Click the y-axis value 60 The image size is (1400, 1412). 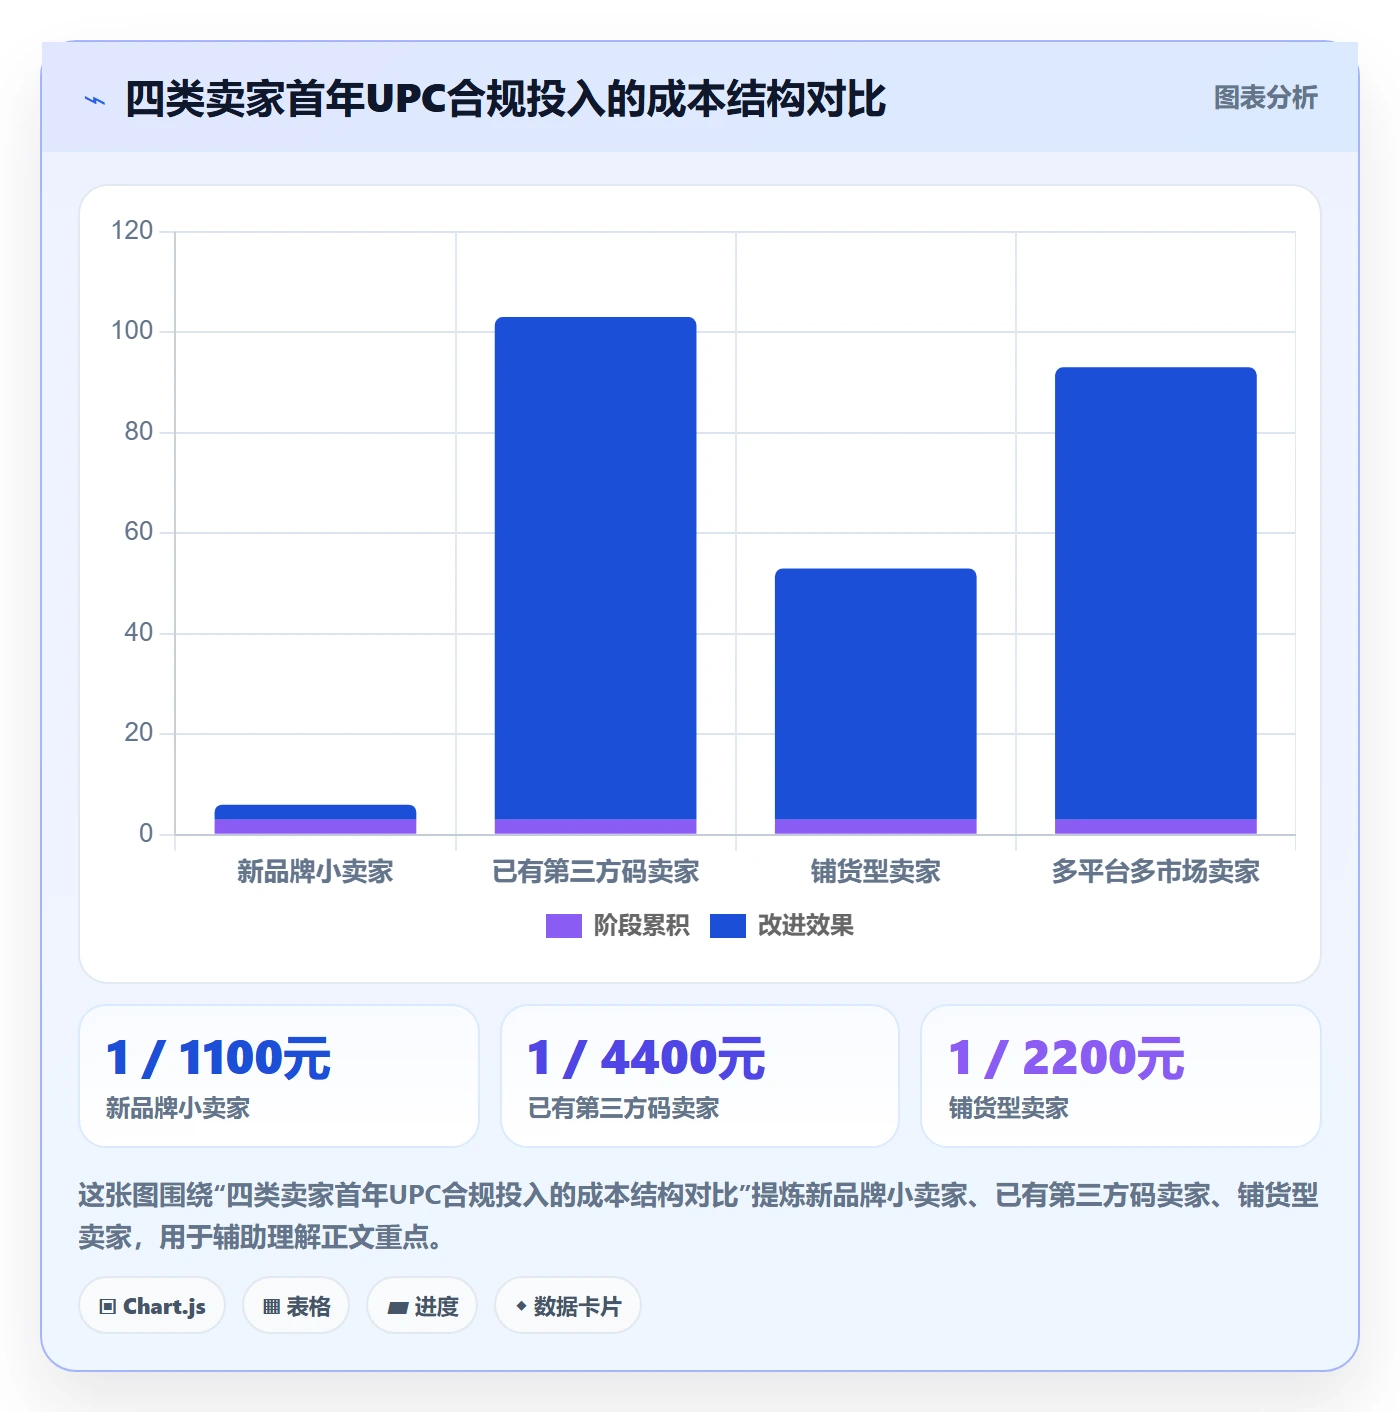click(x=138, y=532)
